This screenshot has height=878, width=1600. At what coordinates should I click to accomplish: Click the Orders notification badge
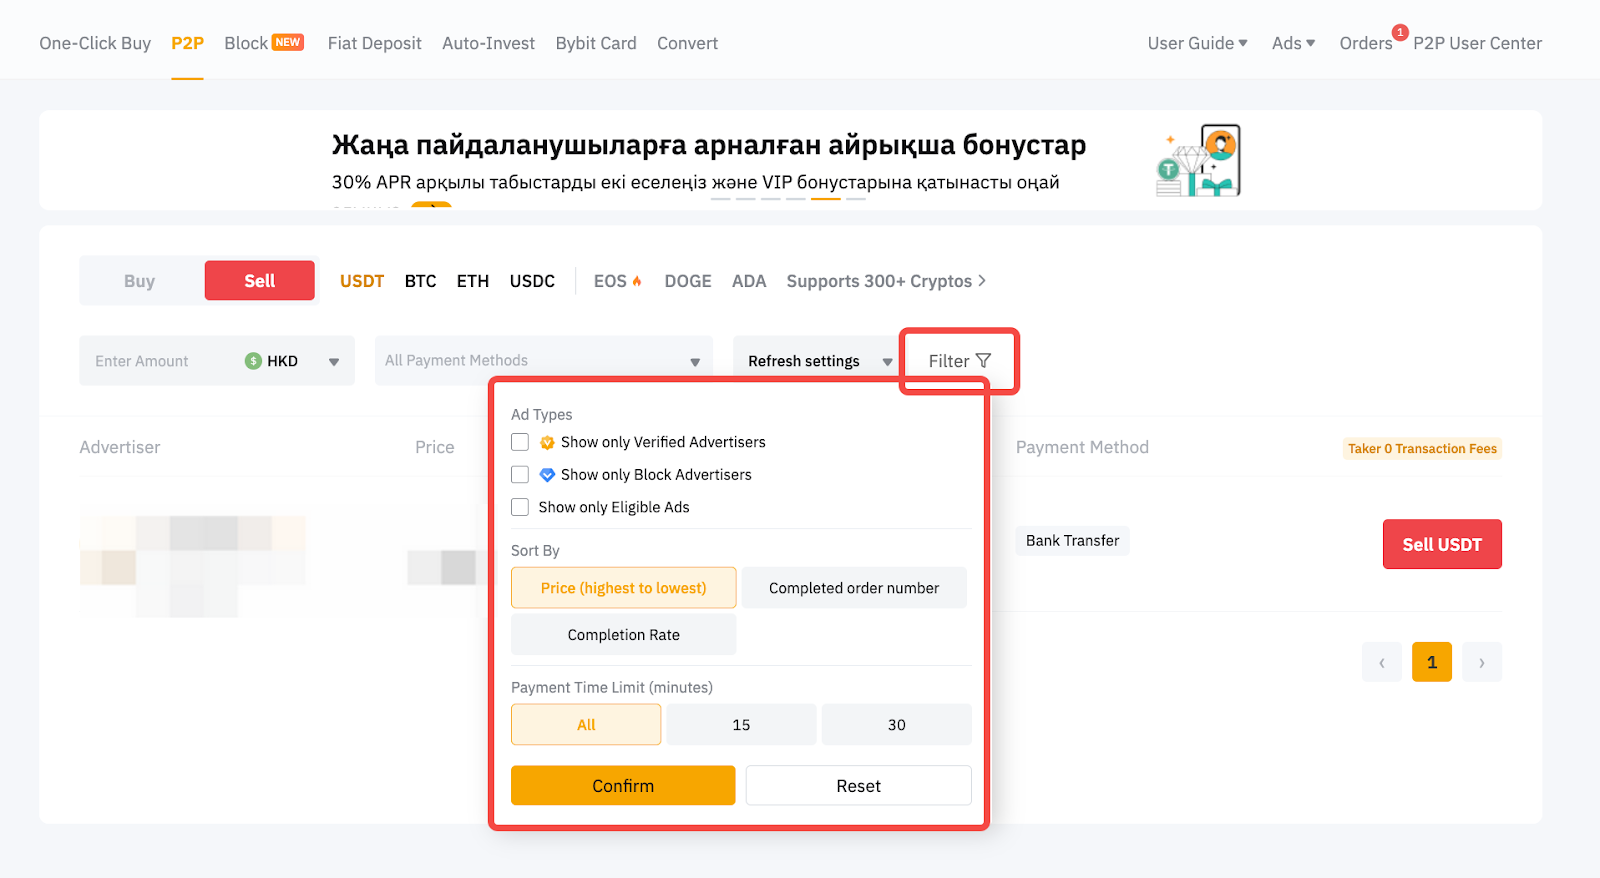1400,32
